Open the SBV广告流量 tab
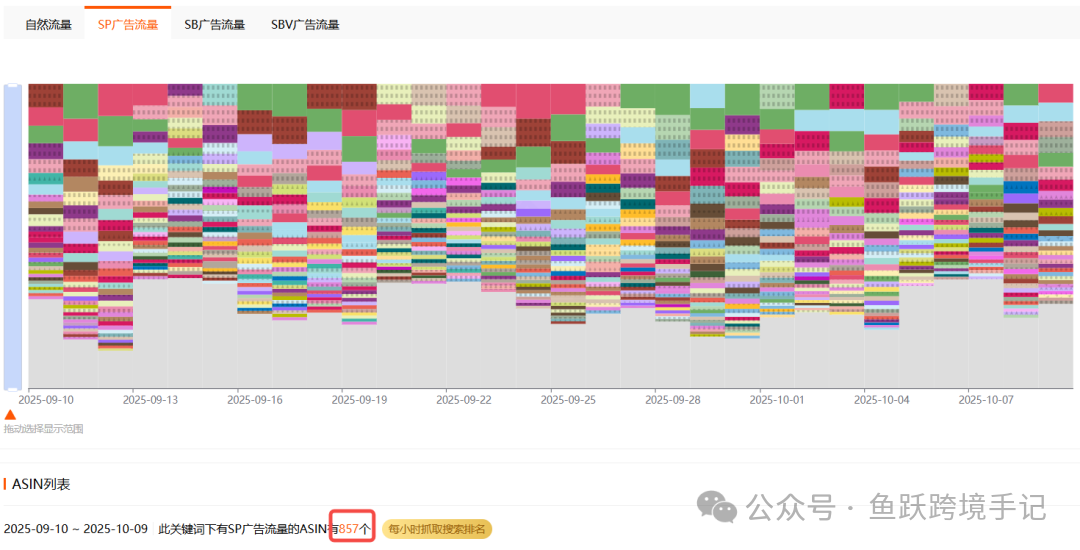 click(305, 25)
